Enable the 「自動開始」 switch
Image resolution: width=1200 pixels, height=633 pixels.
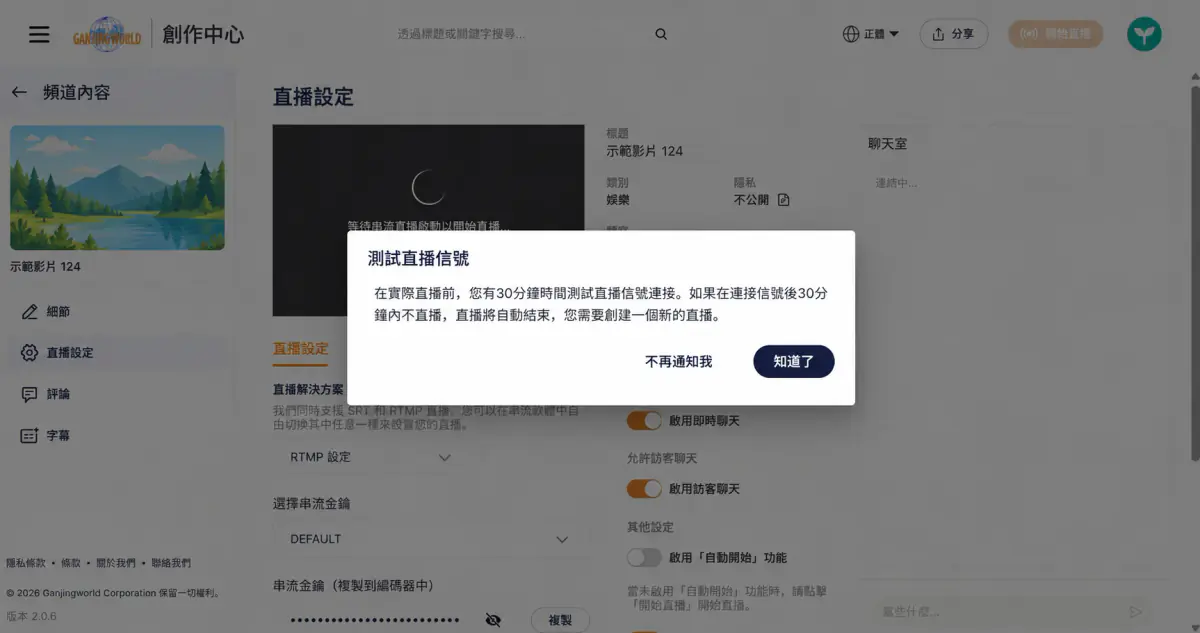point(644,557)
